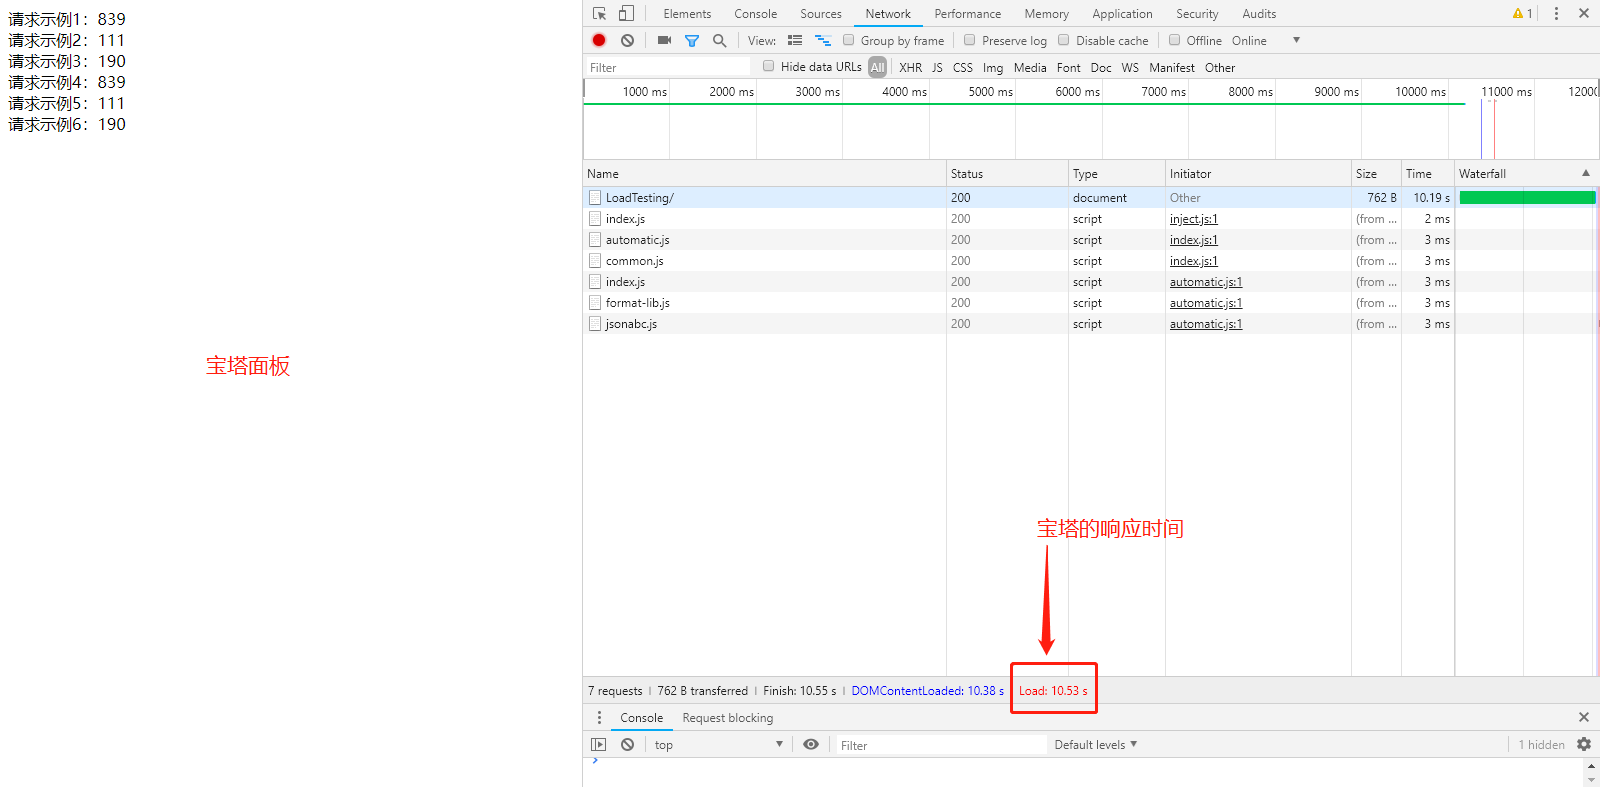Open the Online throttling dropdown
Screen dimensions: 1600x787
[x=1266, y=41]
